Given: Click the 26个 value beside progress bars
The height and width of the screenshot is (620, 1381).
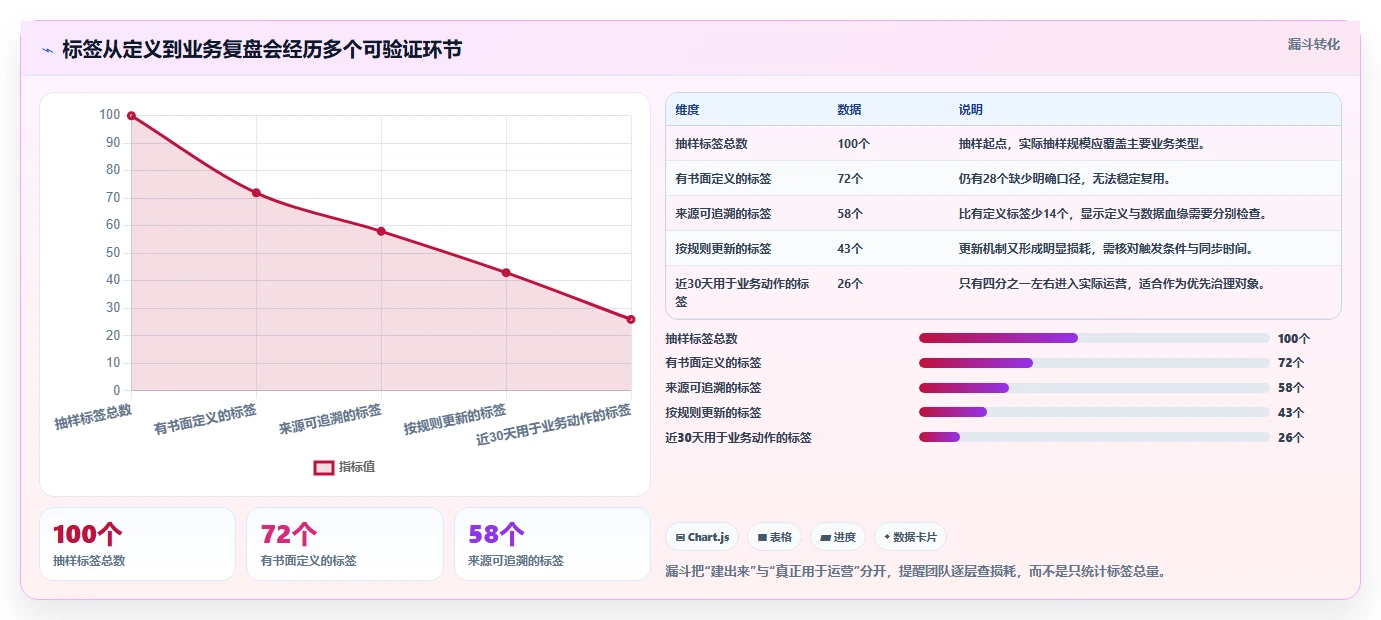Looking at the screenshot, I should click(1291, 437).
